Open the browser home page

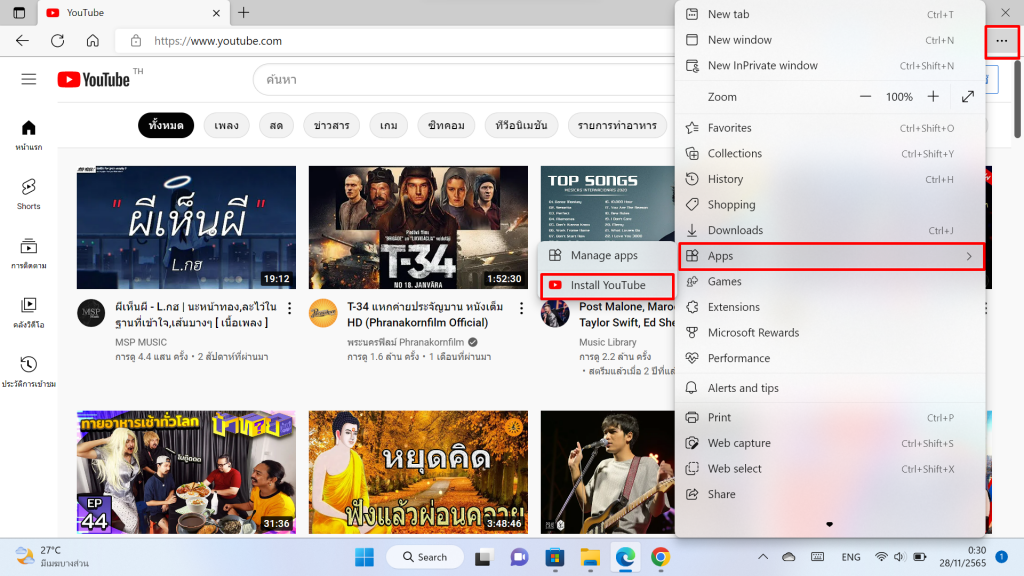(93, 40)
